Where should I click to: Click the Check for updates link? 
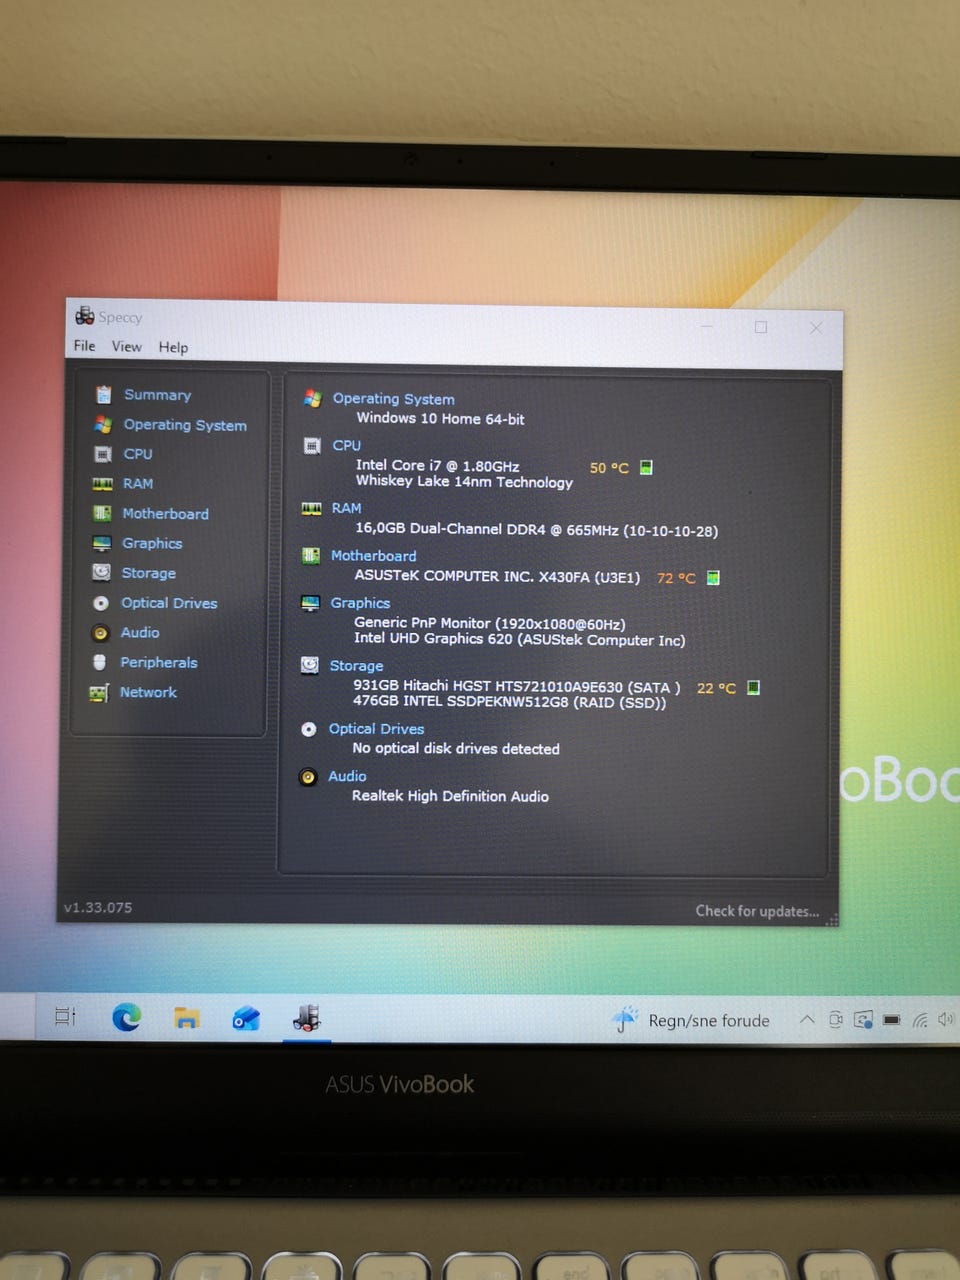click(x=757, y=911)
